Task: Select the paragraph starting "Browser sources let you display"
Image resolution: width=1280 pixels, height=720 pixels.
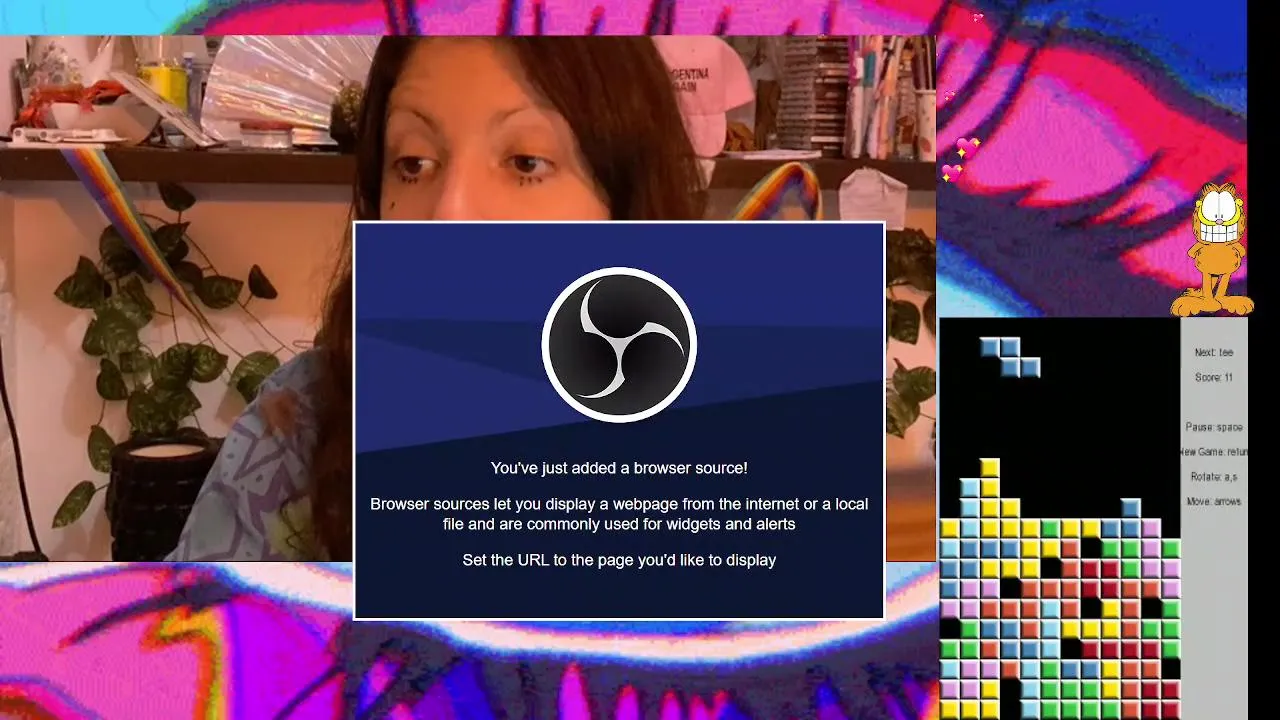Action: (619, 514)
